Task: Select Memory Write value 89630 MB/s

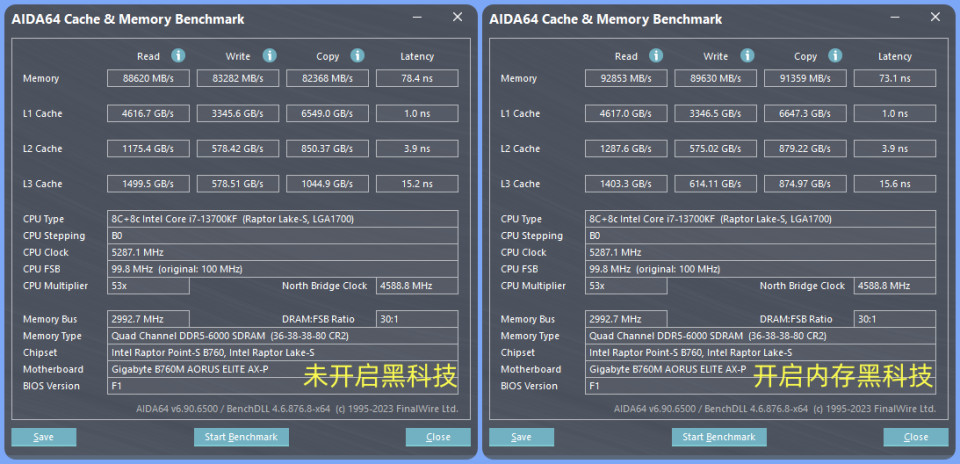Action: [x=715, y=78]
